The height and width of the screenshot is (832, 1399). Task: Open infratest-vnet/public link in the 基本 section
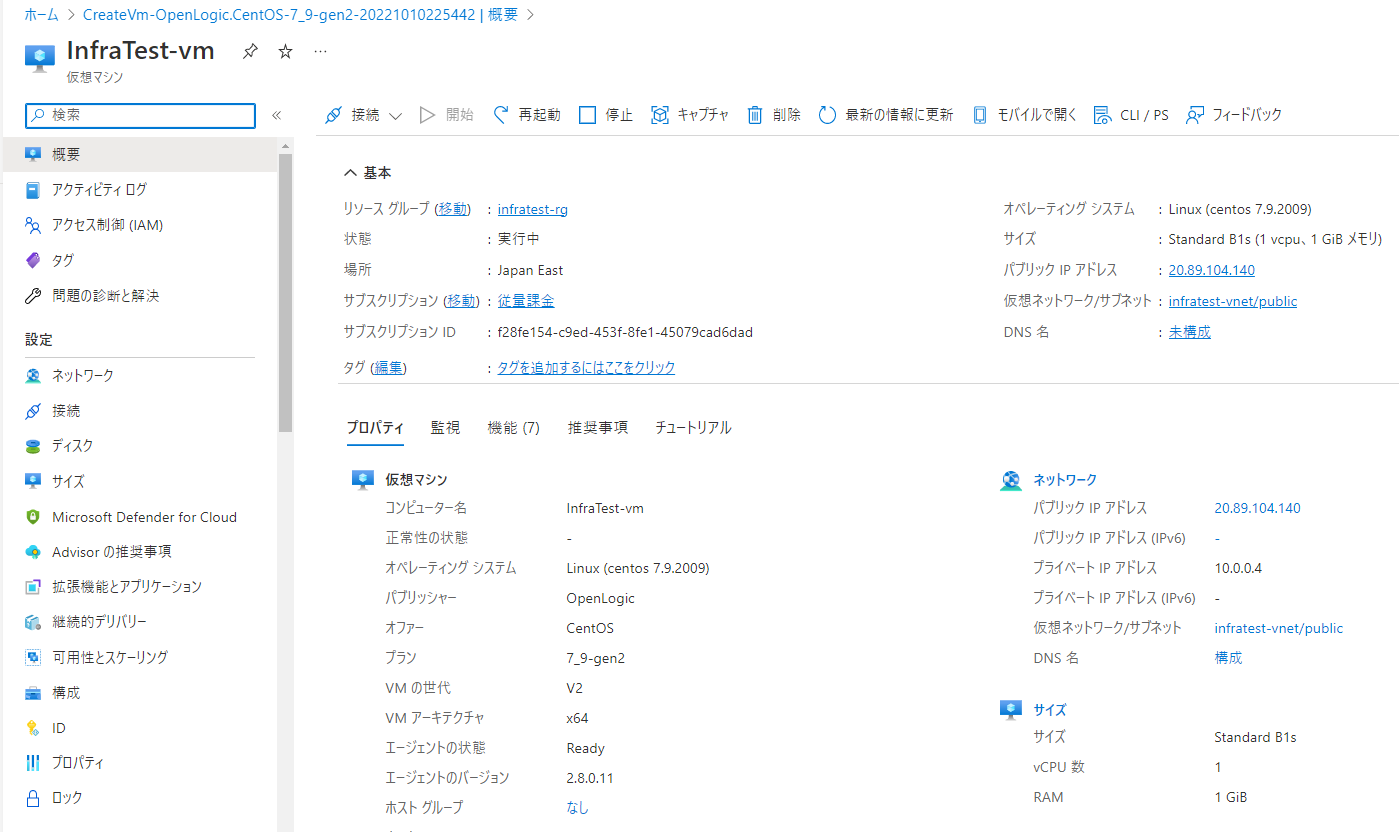pos(1233,301)
